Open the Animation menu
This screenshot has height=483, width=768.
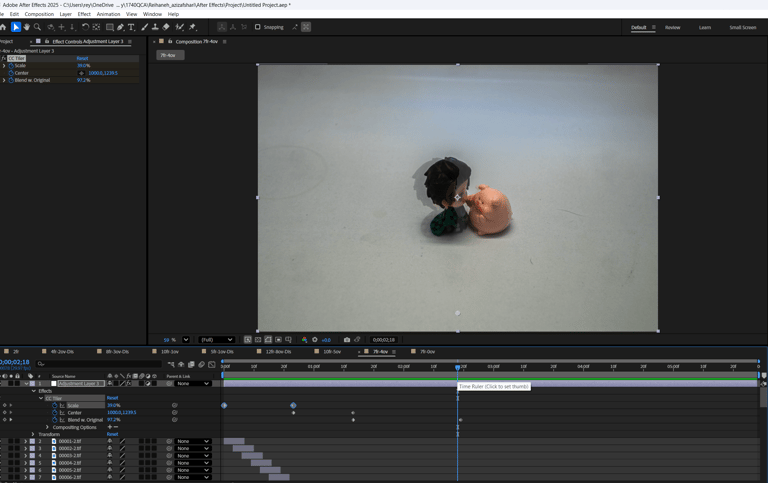tap(108, 14)
